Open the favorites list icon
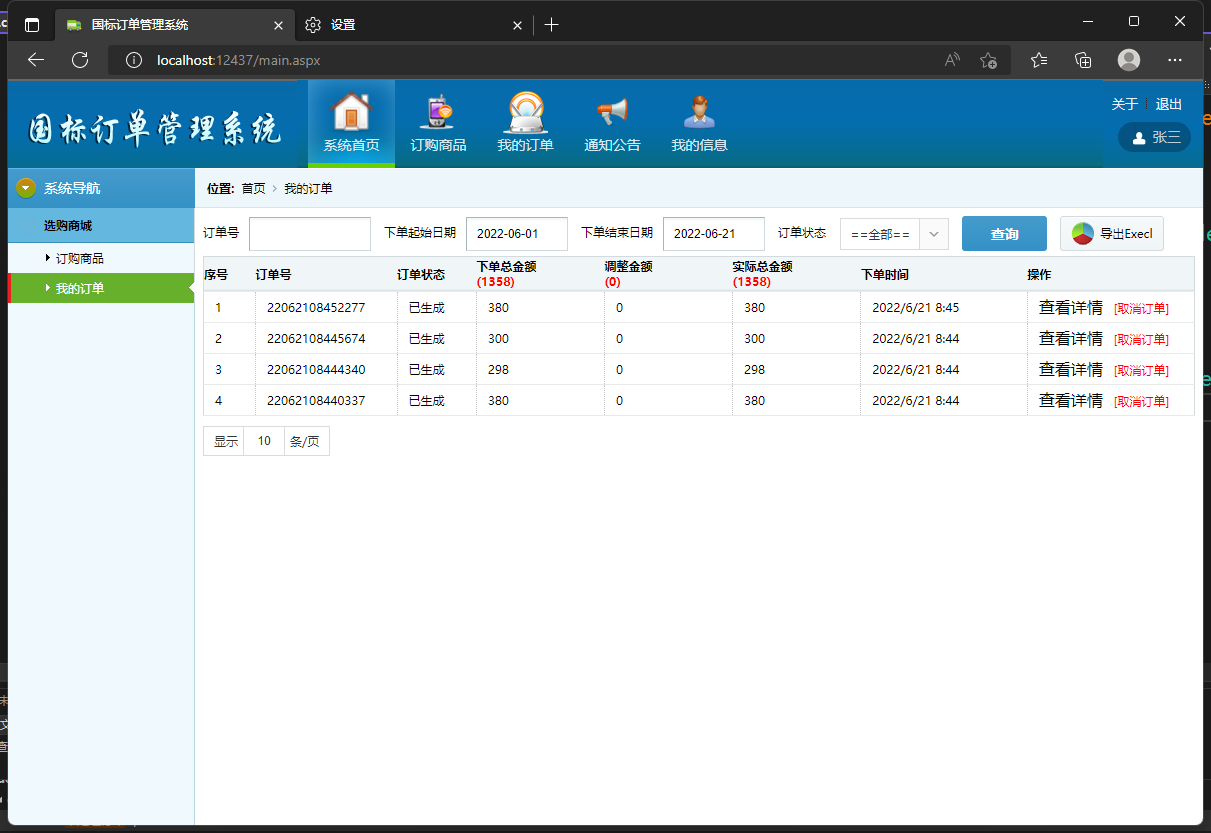1211x833 pixels. click(1039, 60)
